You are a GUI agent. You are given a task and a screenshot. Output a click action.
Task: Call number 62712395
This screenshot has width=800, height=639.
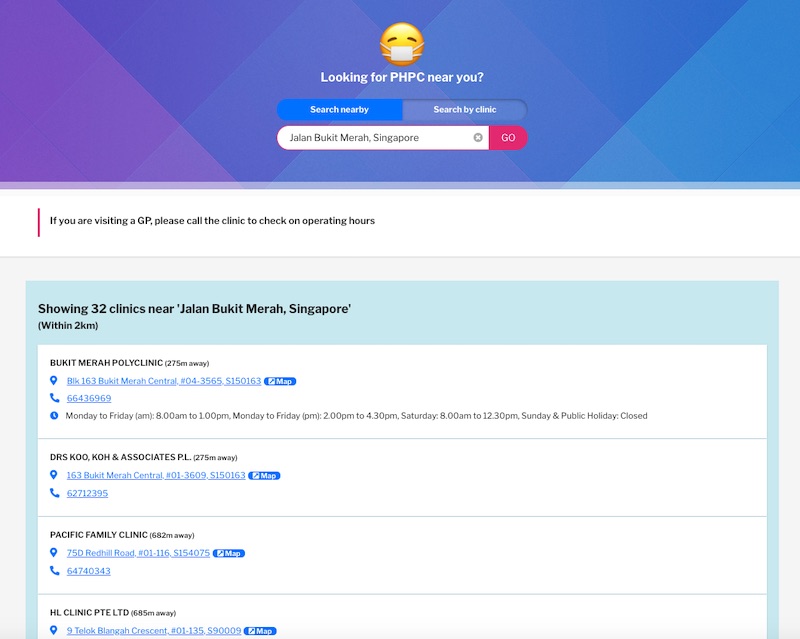click(87, 493)
